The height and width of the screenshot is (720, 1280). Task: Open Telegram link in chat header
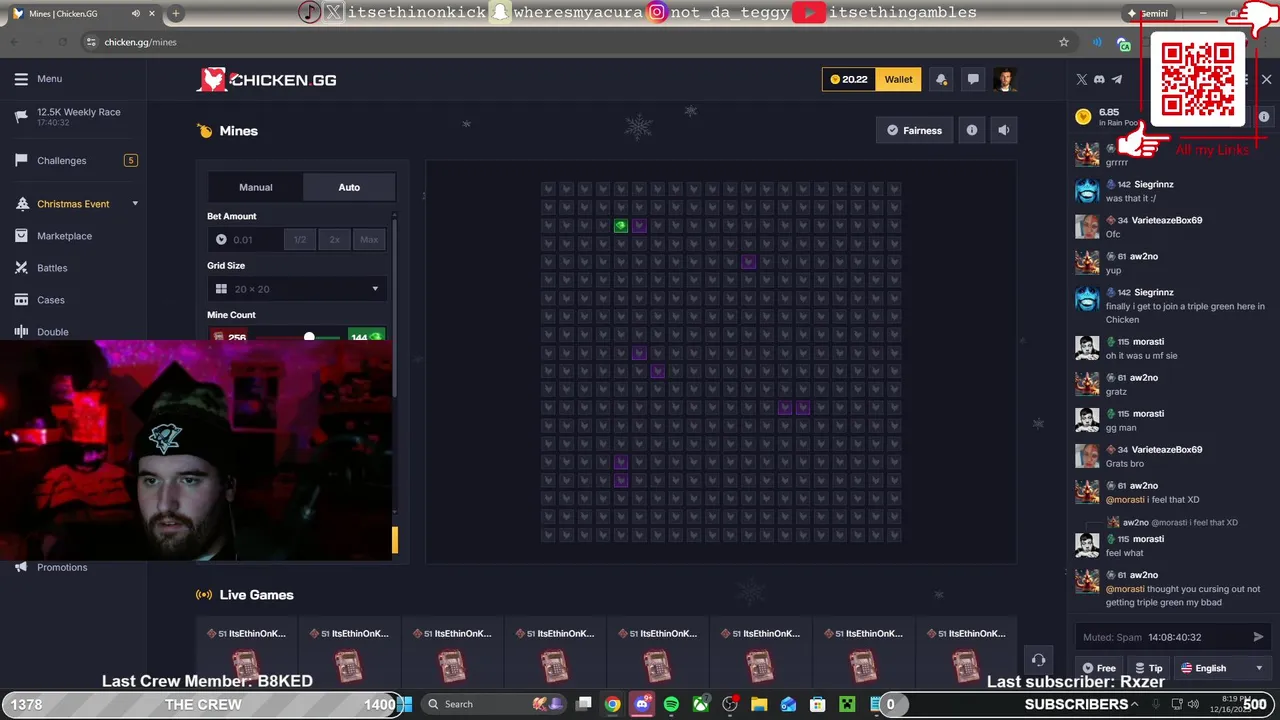point(1117,80)
